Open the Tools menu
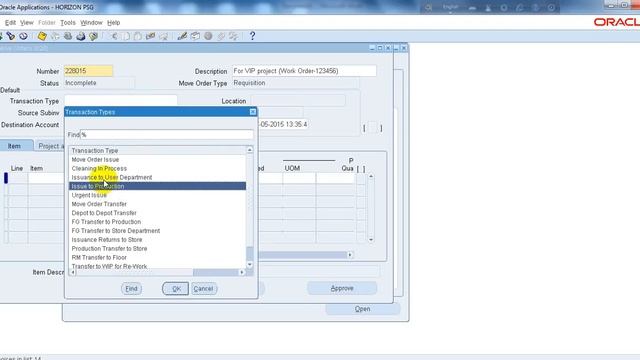The width and height of the screenshot is (640, 360). point(68,23)
